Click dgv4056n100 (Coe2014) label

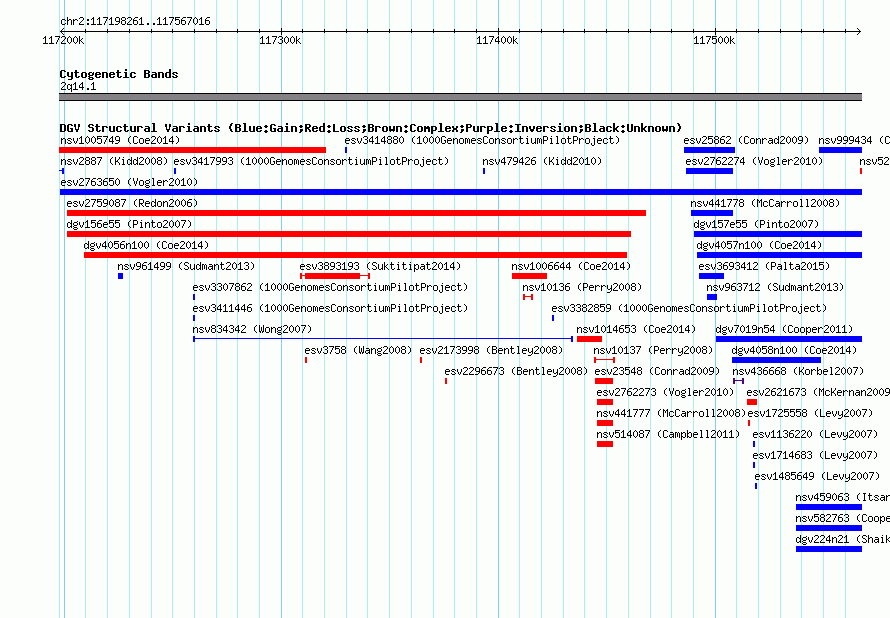coord(146,245)
